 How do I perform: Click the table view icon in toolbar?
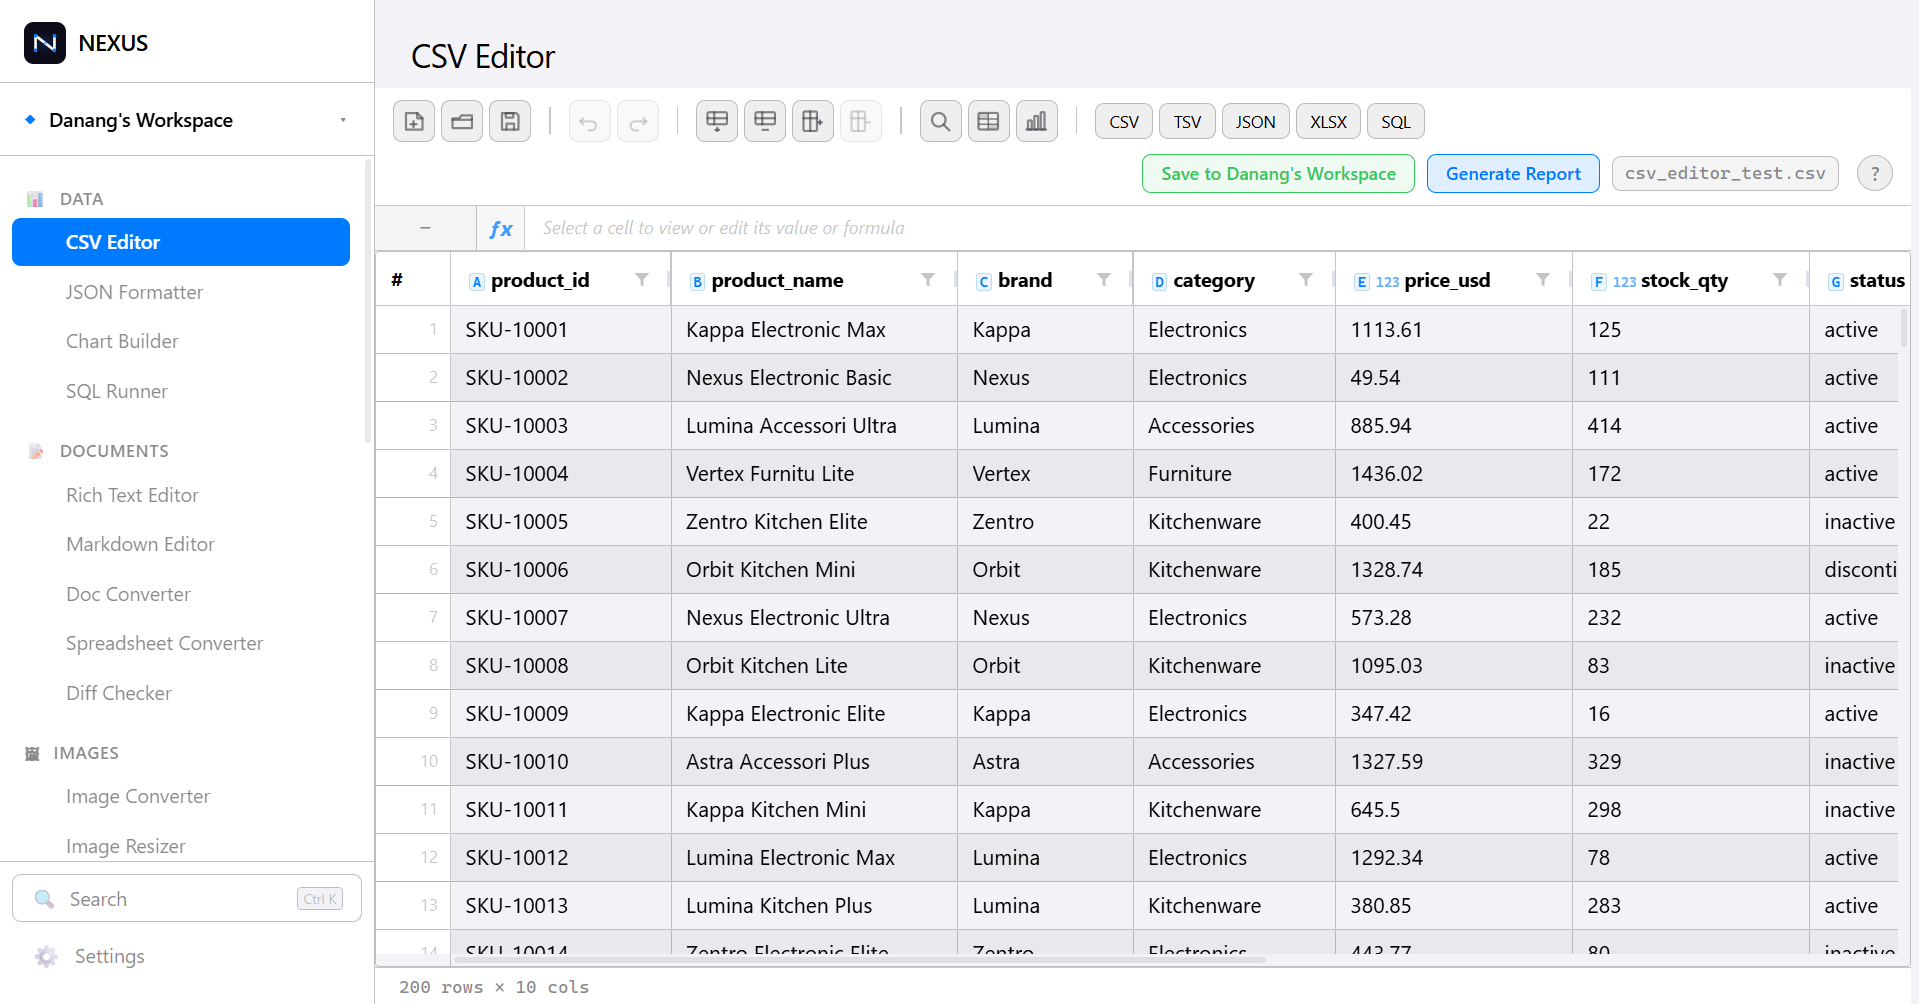point(989,122)
